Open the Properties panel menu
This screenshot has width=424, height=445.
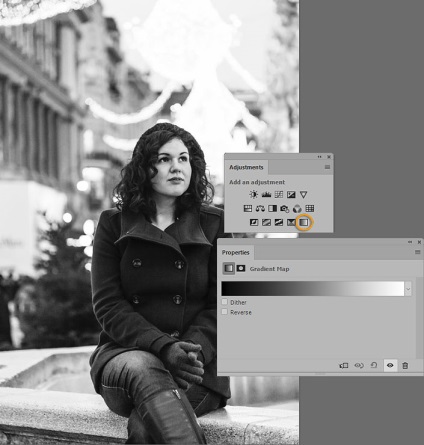tap(417, 252)
